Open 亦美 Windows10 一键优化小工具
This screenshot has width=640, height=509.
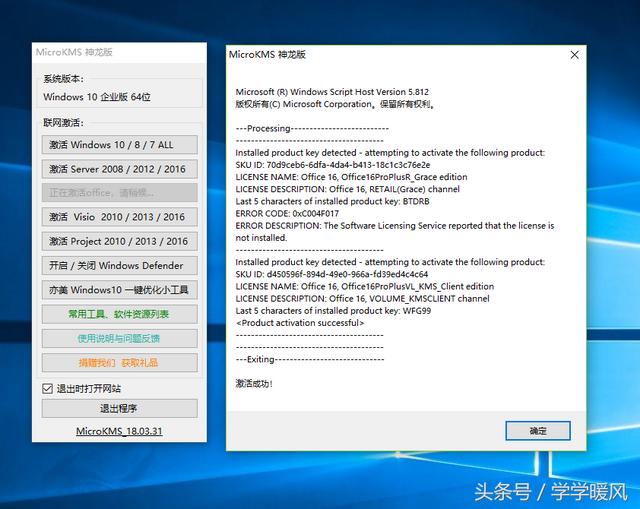(119, 290)
